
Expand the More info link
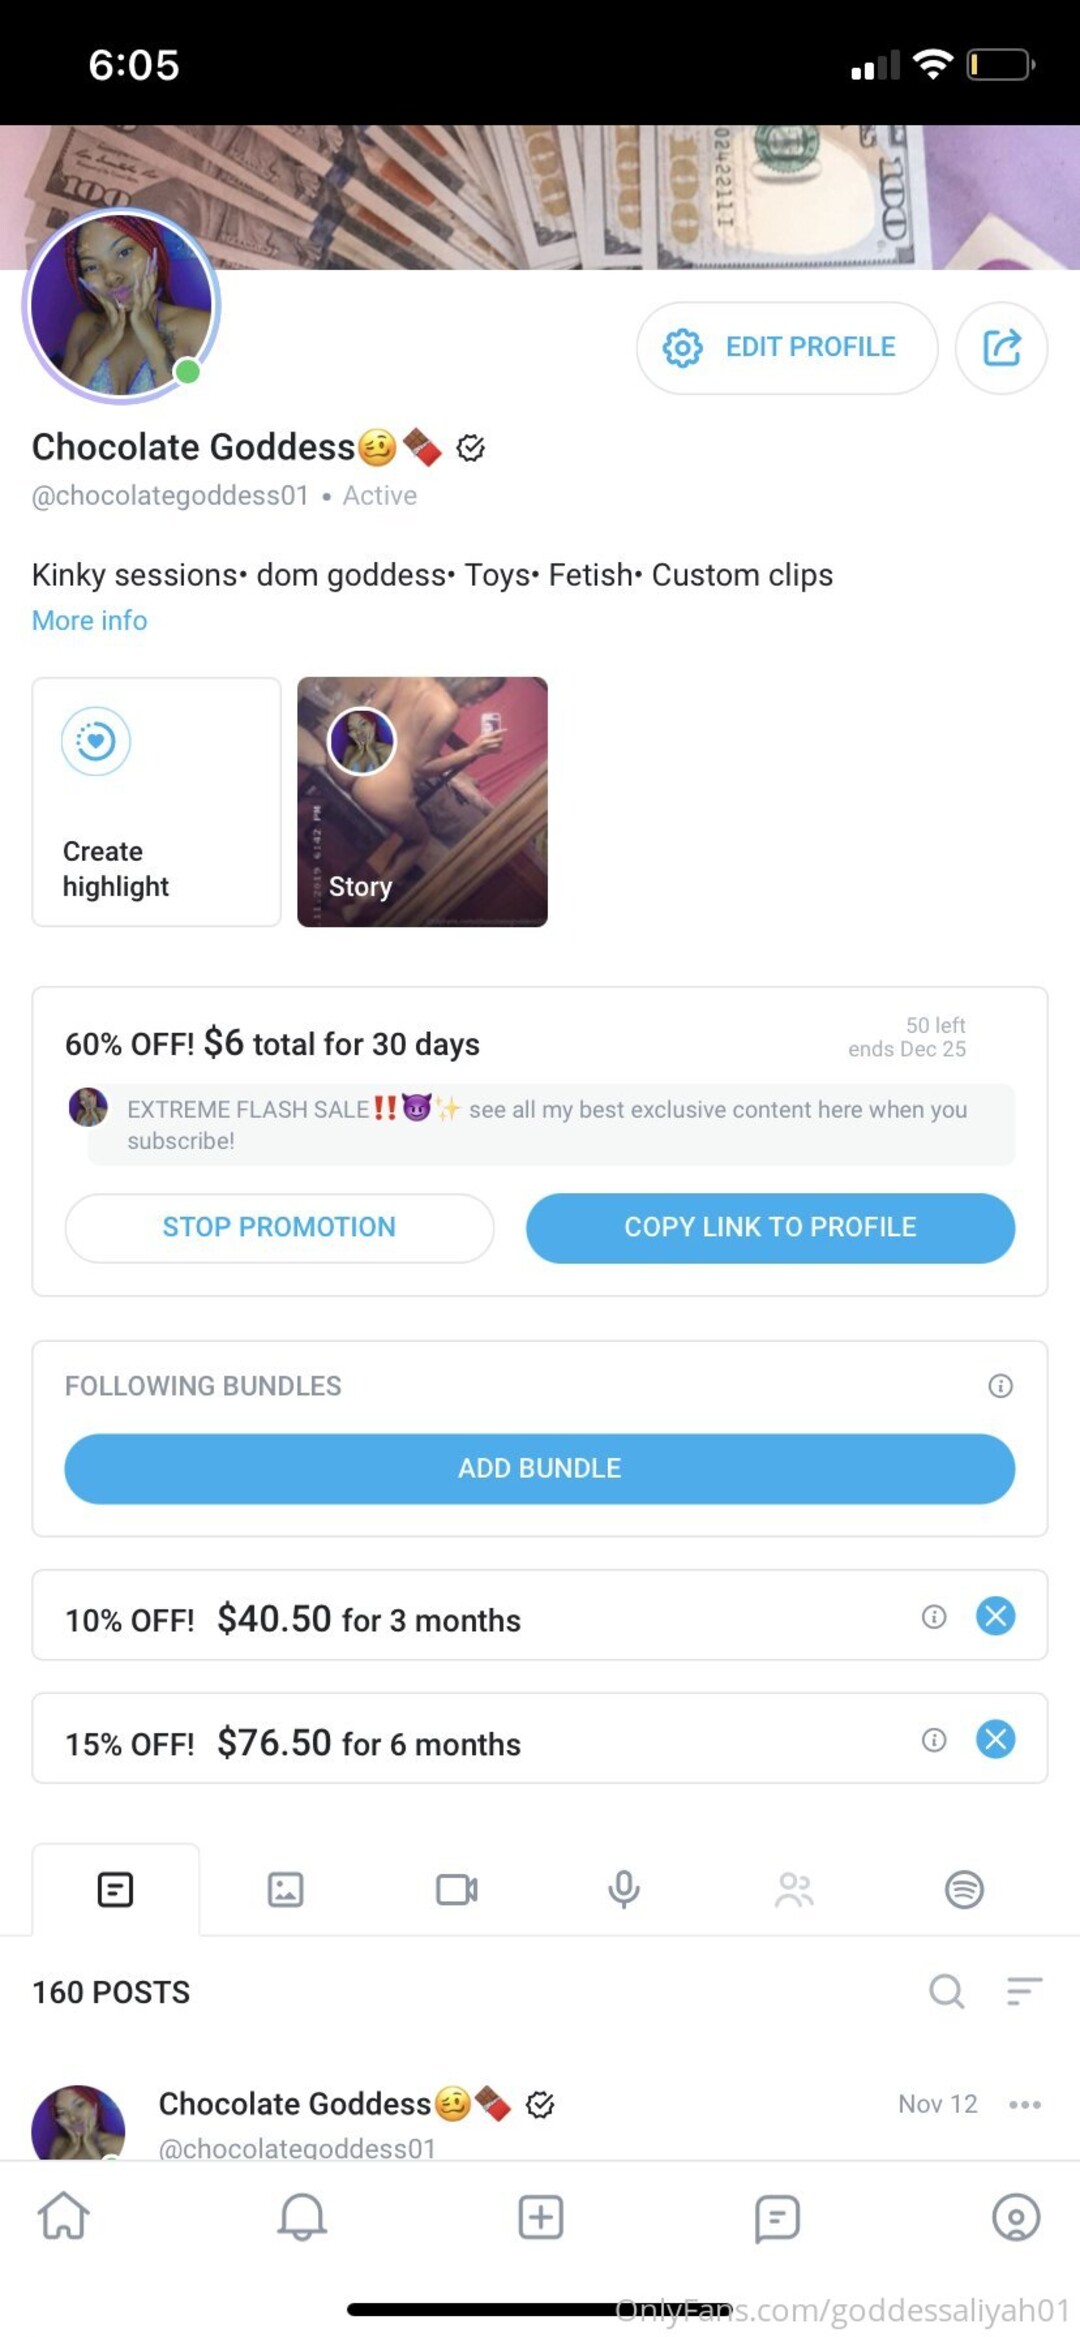tap(90, 621)
